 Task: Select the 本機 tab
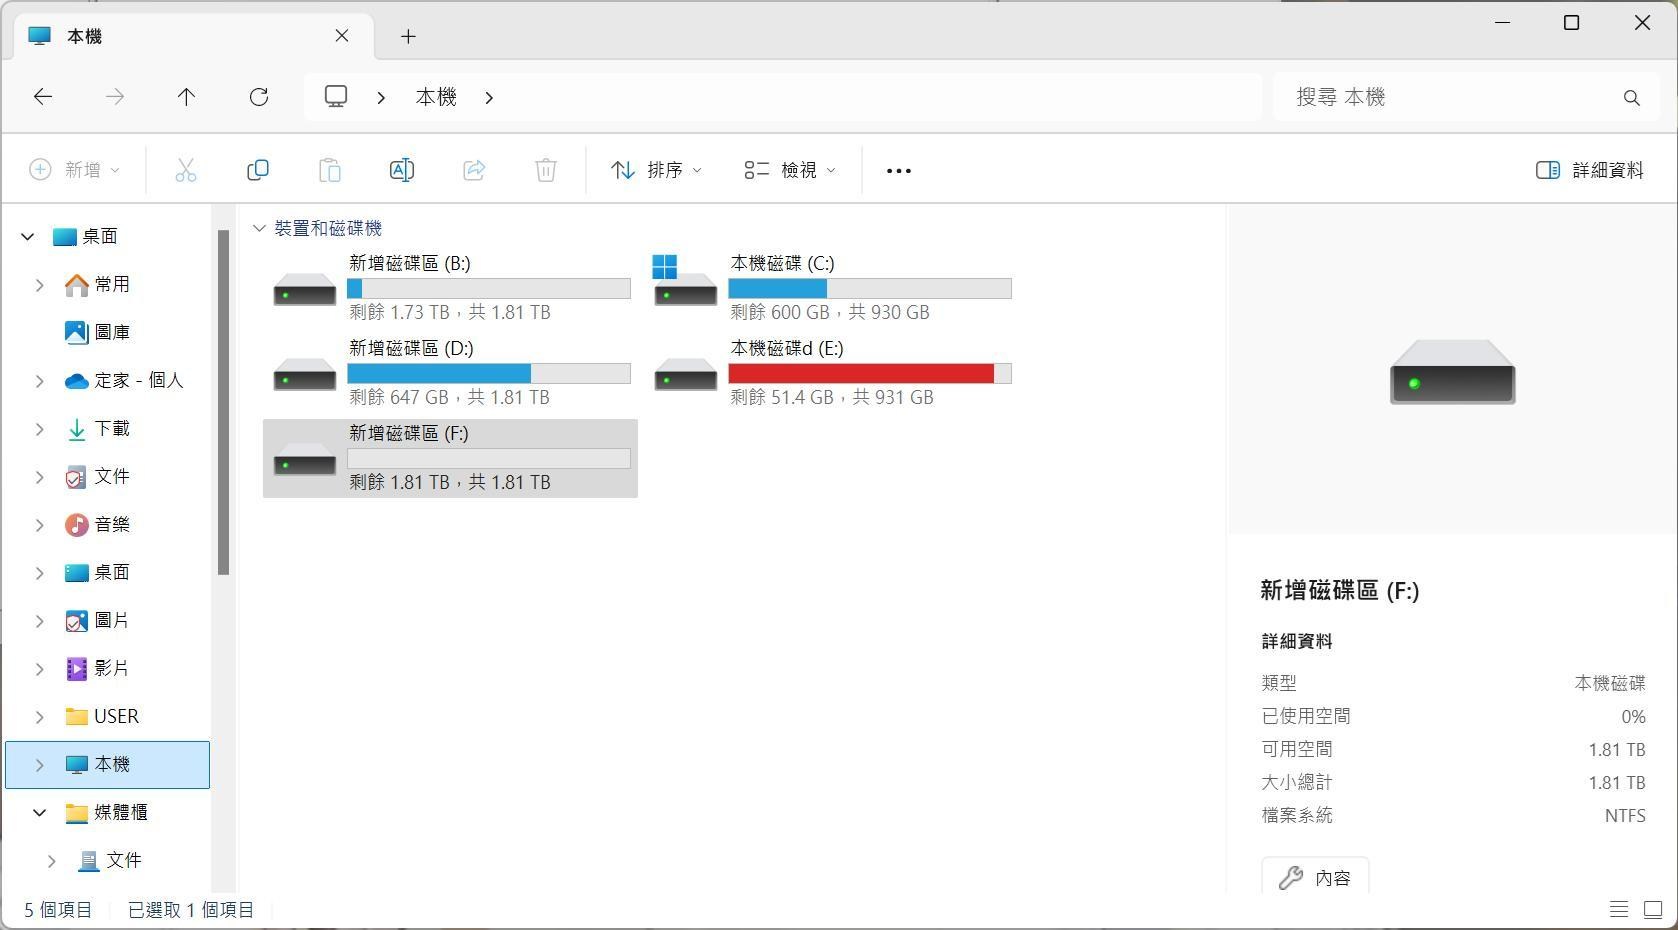[180, 37]
